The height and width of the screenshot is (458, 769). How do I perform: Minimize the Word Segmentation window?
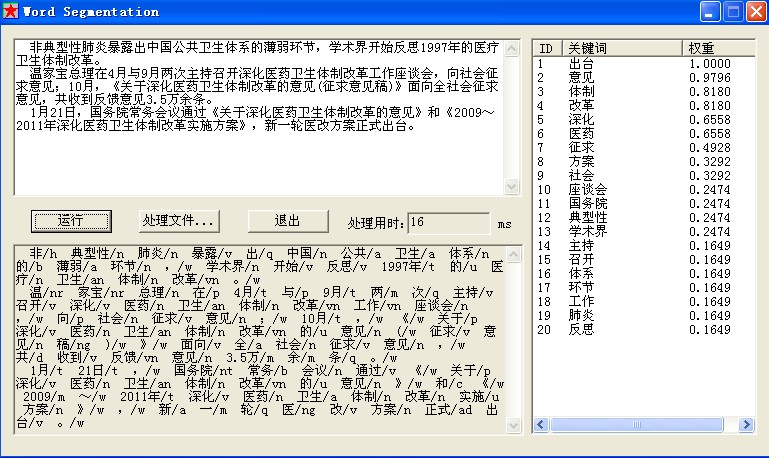coord(710,12)
